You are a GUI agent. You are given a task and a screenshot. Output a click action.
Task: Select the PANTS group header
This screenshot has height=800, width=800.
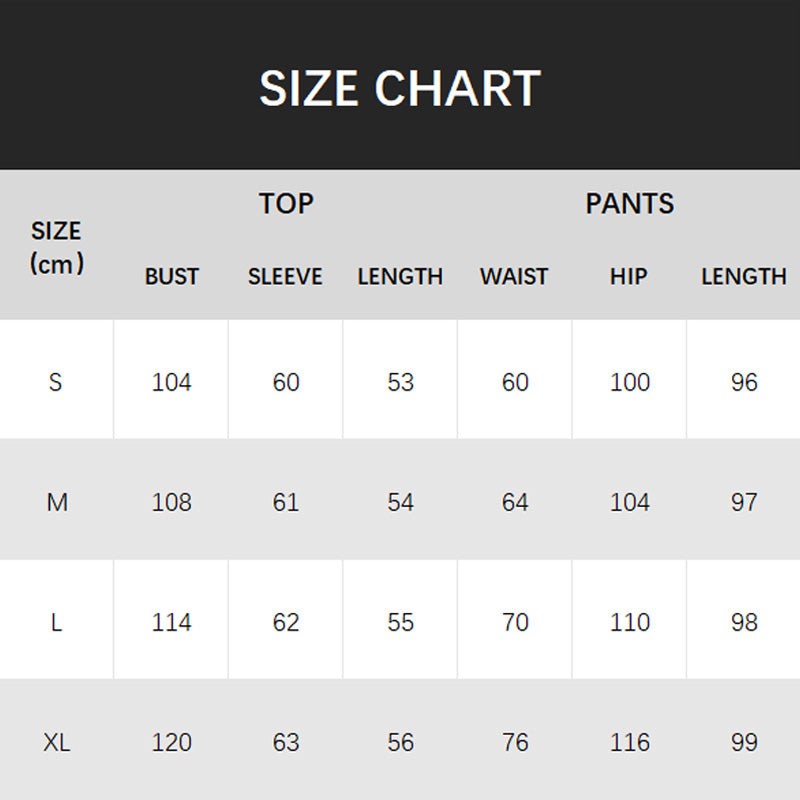point(629,203)
